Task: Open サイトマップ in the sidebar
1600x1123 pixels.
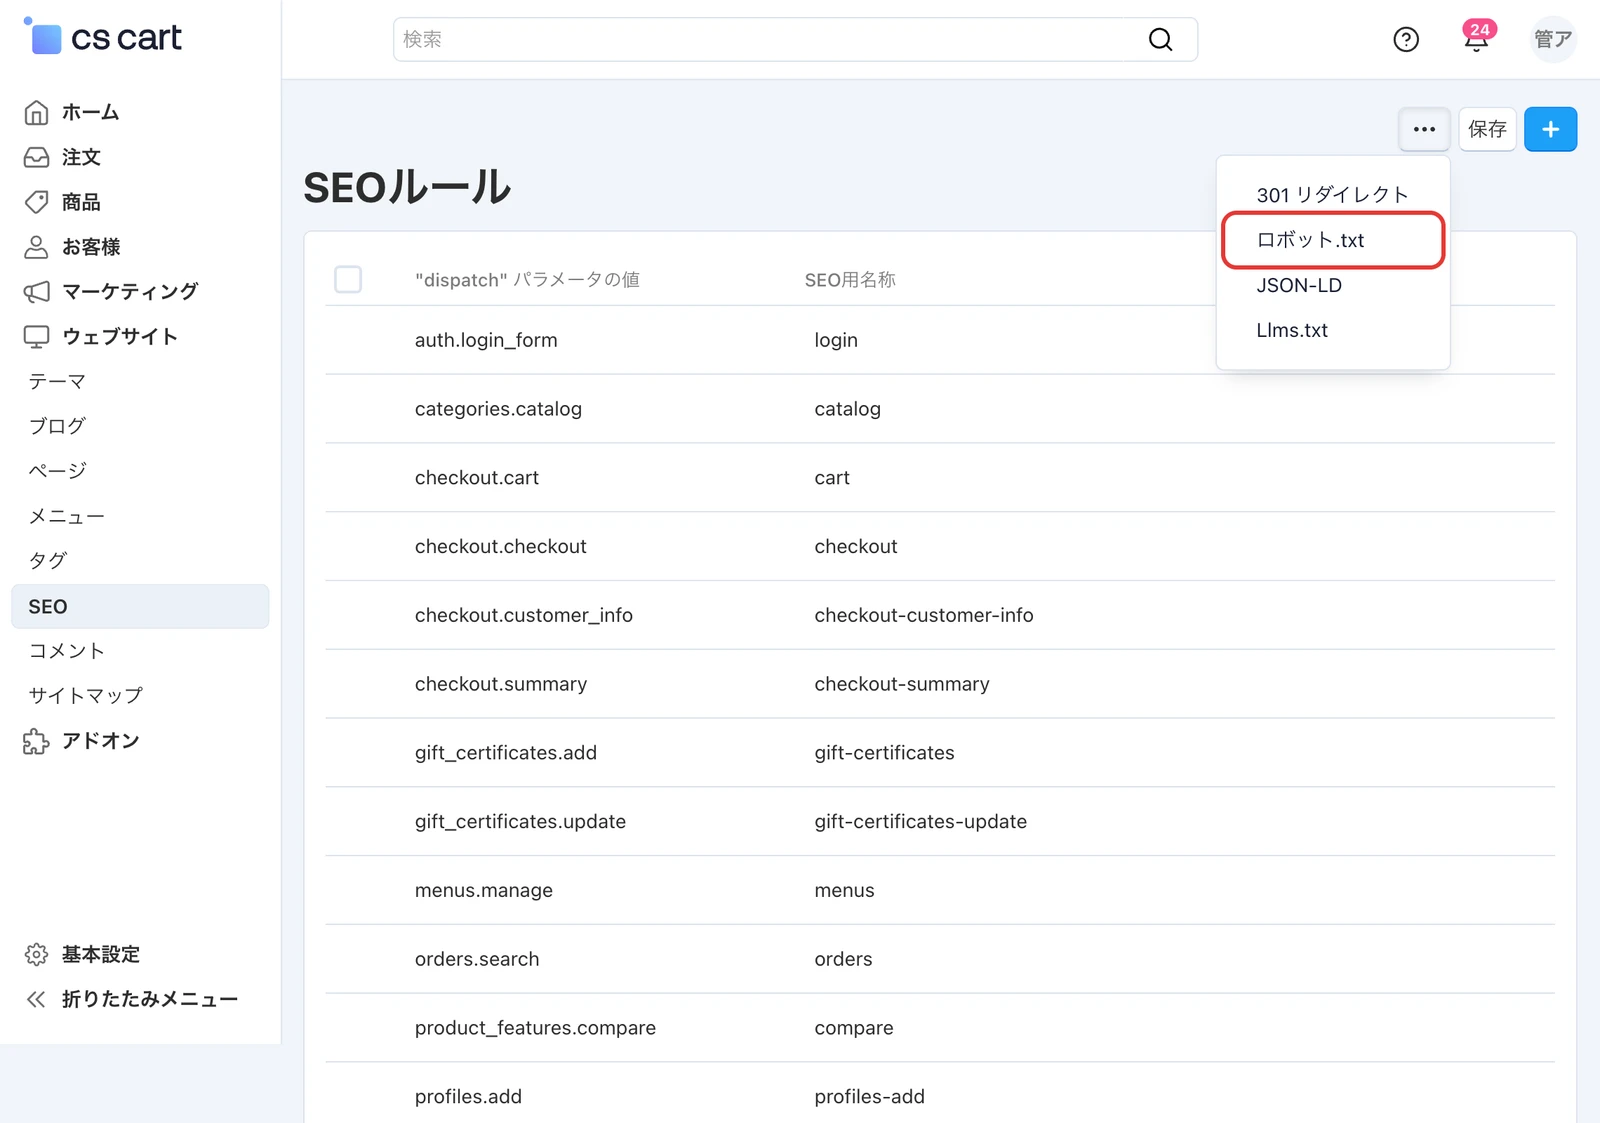Action: click(x=85, y=695)
